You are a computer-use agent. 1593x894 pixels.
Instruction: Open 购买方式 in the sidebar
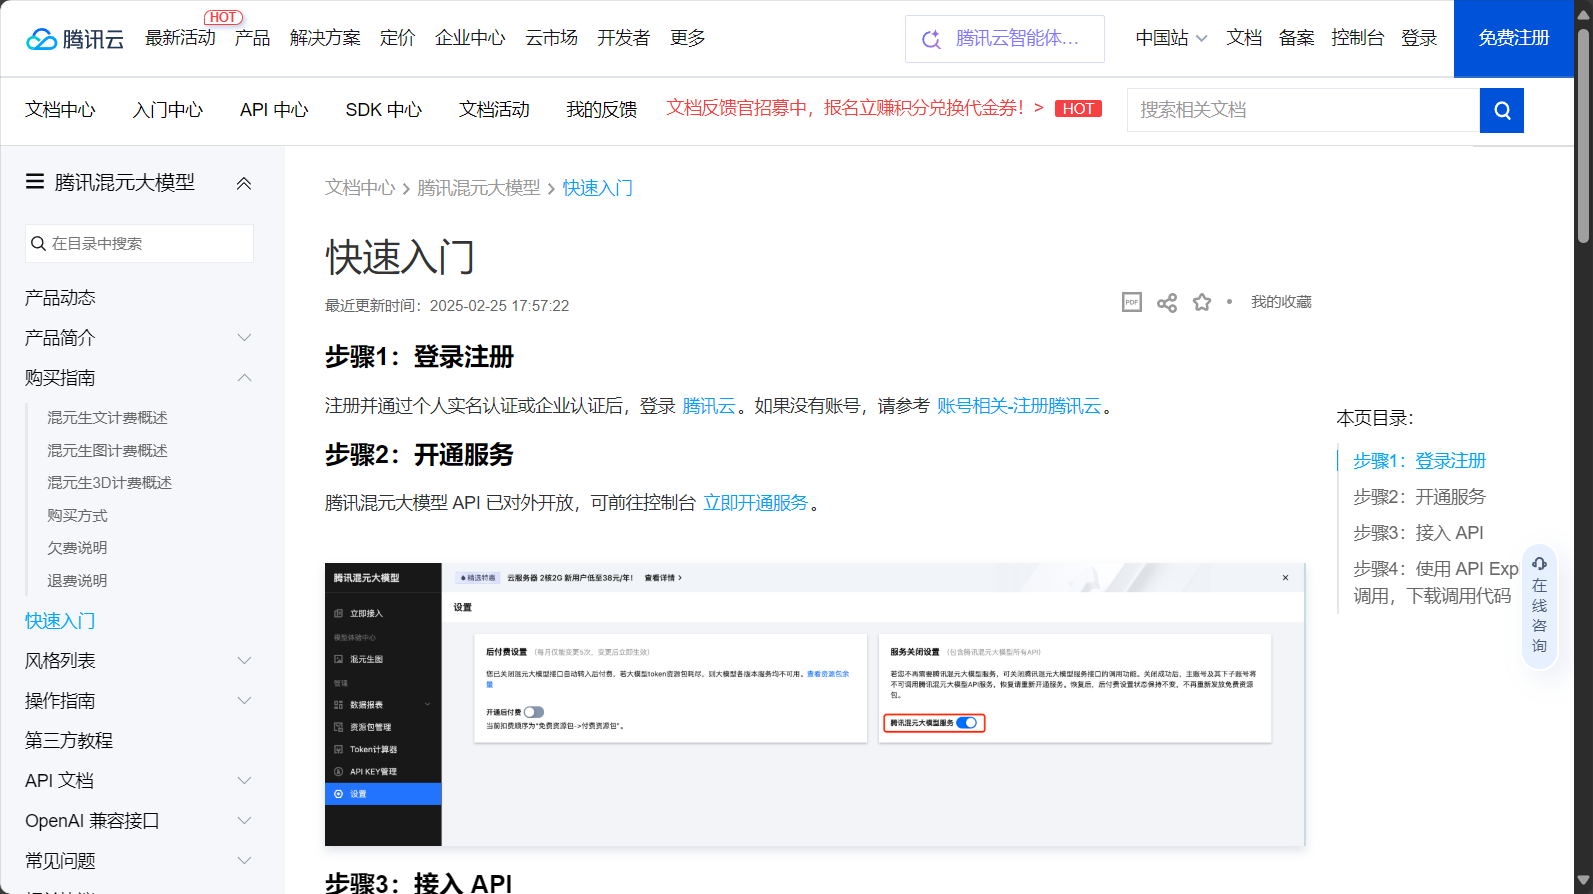(77, 516)
